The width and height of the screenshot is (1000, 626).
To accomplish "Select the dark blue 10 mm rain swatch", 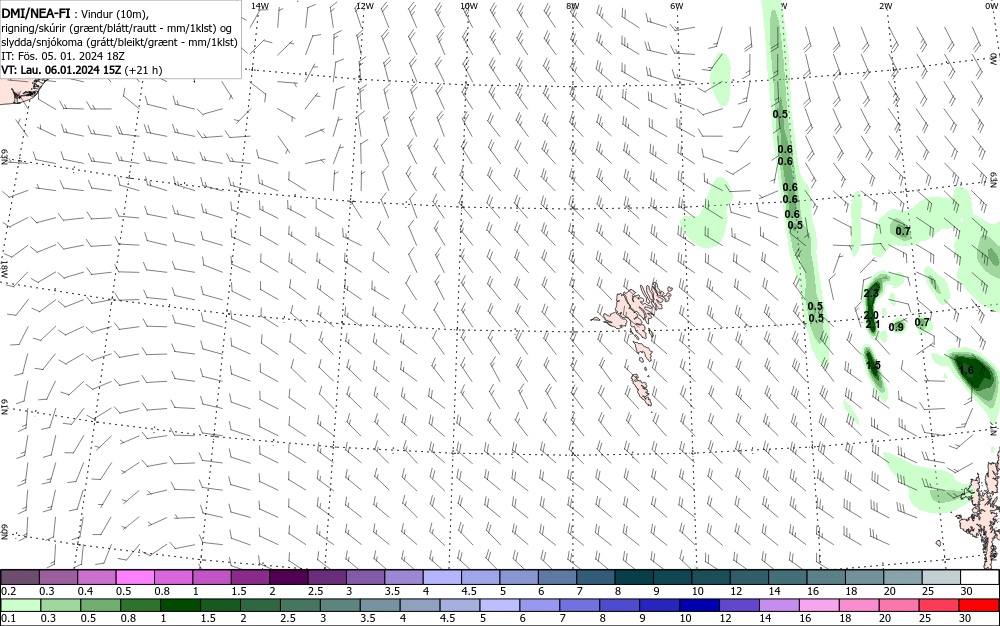I will pyautogui.click(x=700, y=605).
